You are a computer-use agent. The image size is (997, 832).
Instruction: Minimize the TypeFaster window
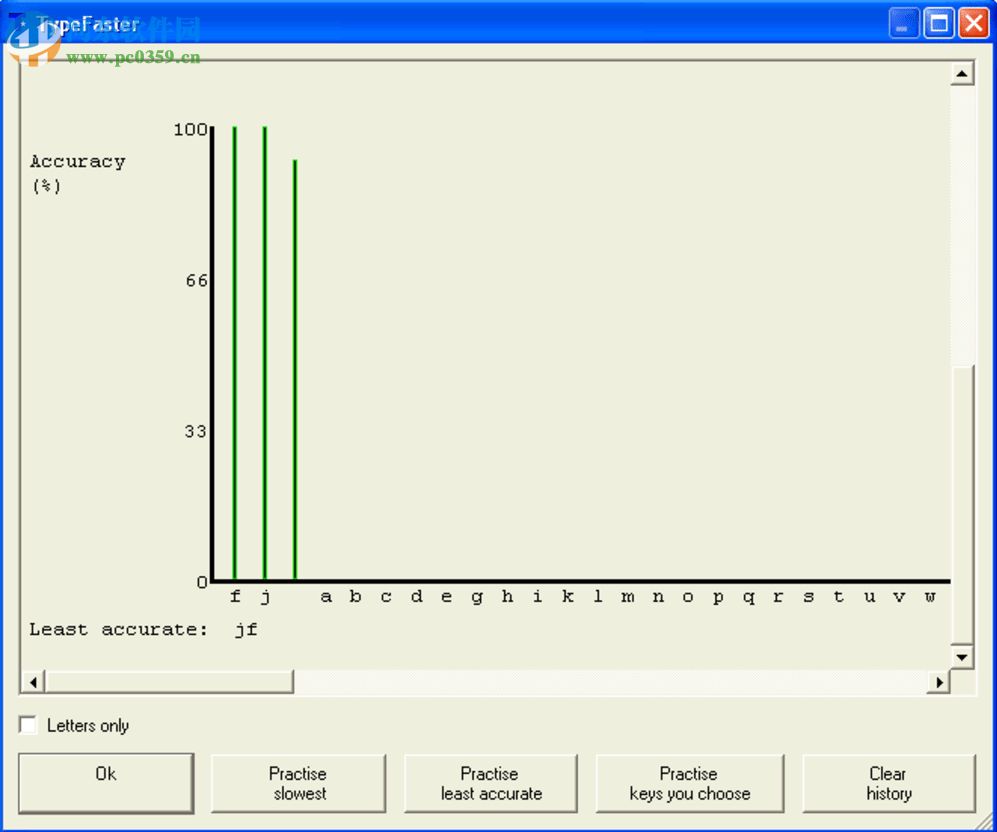click(x=904, y=24)
